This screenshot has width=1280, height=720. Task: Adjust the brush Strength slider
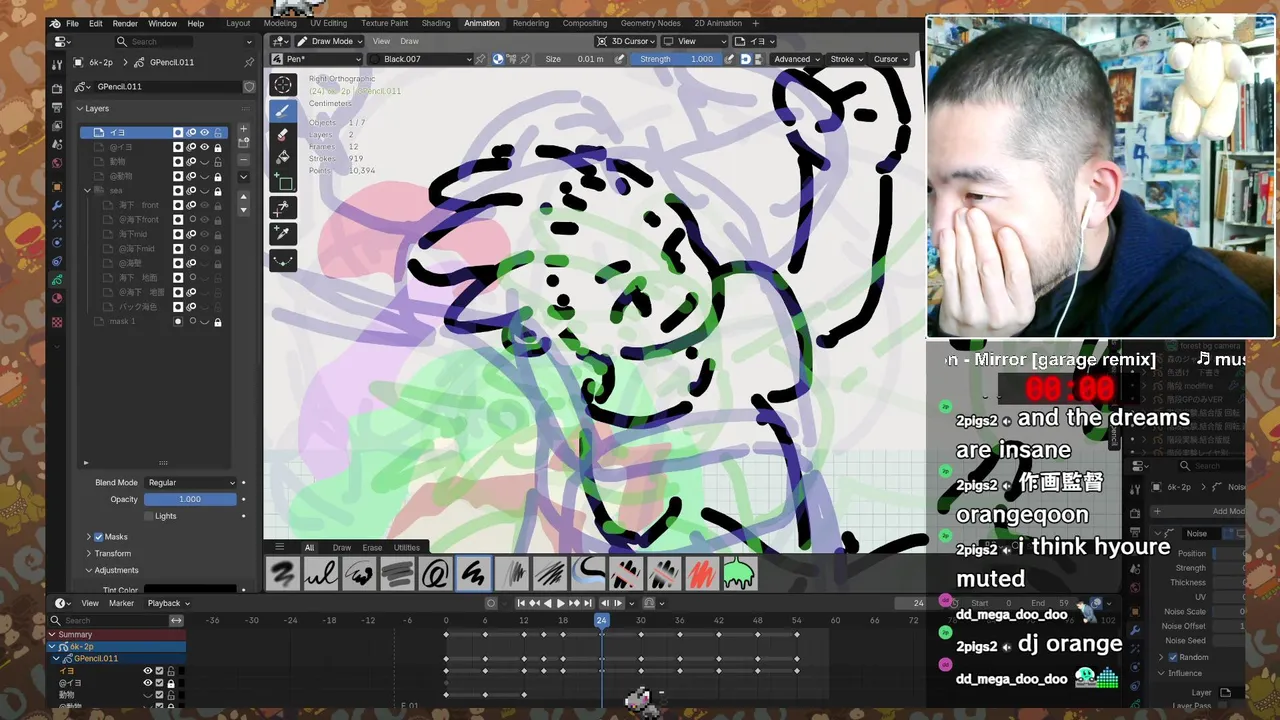[677, 59]
